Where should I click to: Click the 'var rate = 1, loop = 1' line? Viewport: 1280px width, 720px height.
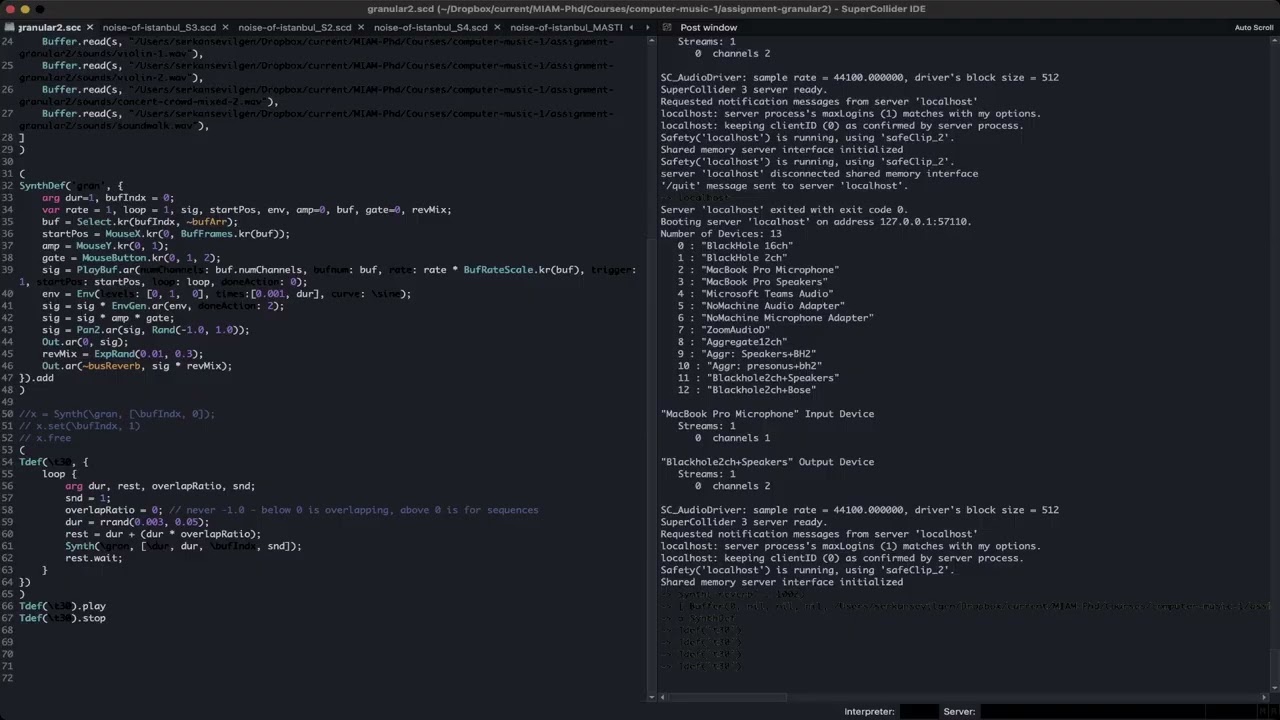click(x=247, y=210)
